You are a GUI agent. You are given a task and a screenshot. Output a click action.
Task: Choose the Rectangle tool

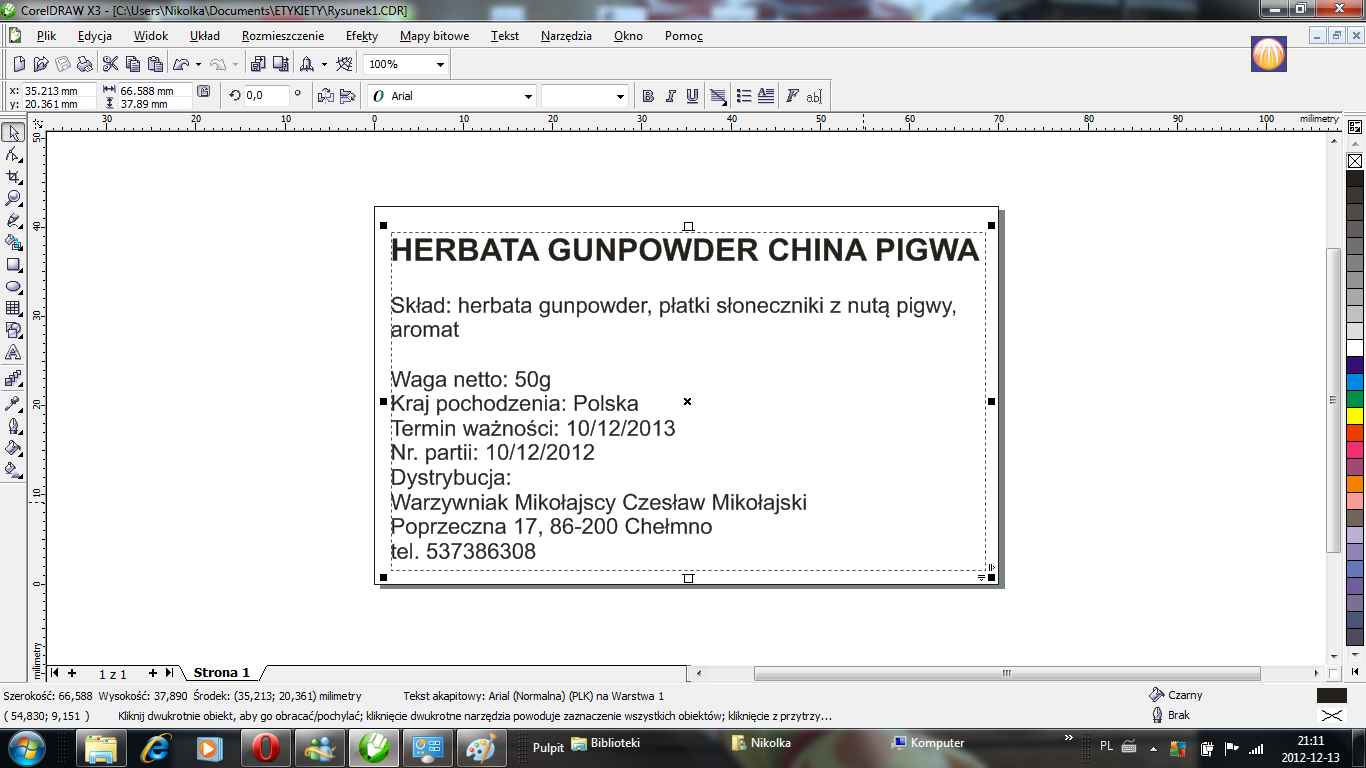click(x=14, y=265)
